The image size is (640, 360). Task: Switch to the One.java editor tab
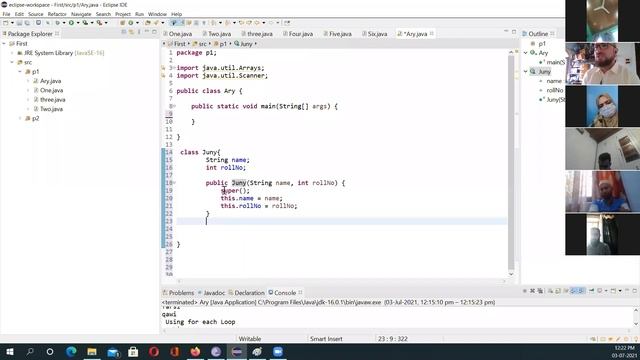pos(178,34)
